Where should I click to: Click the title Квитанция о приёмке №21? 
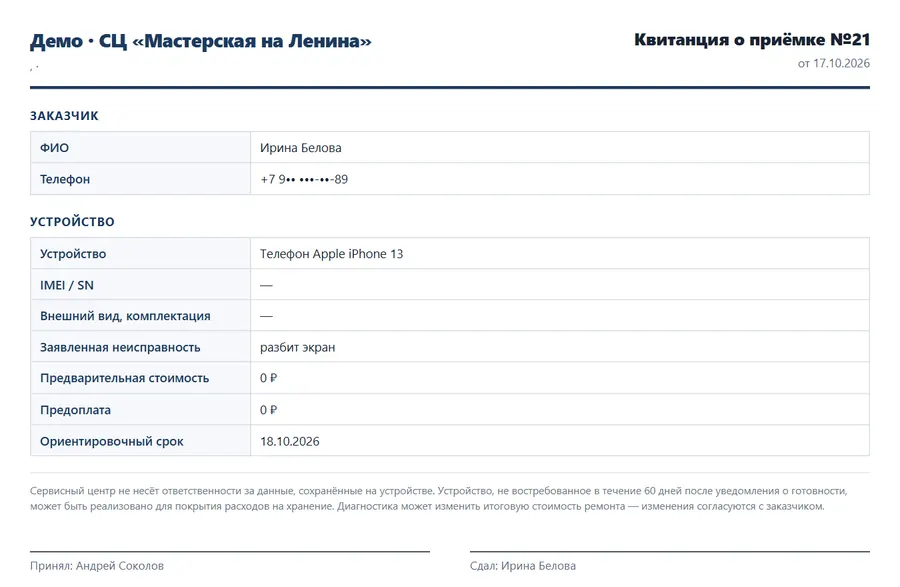pyautogui.click(x=752, y=40)
